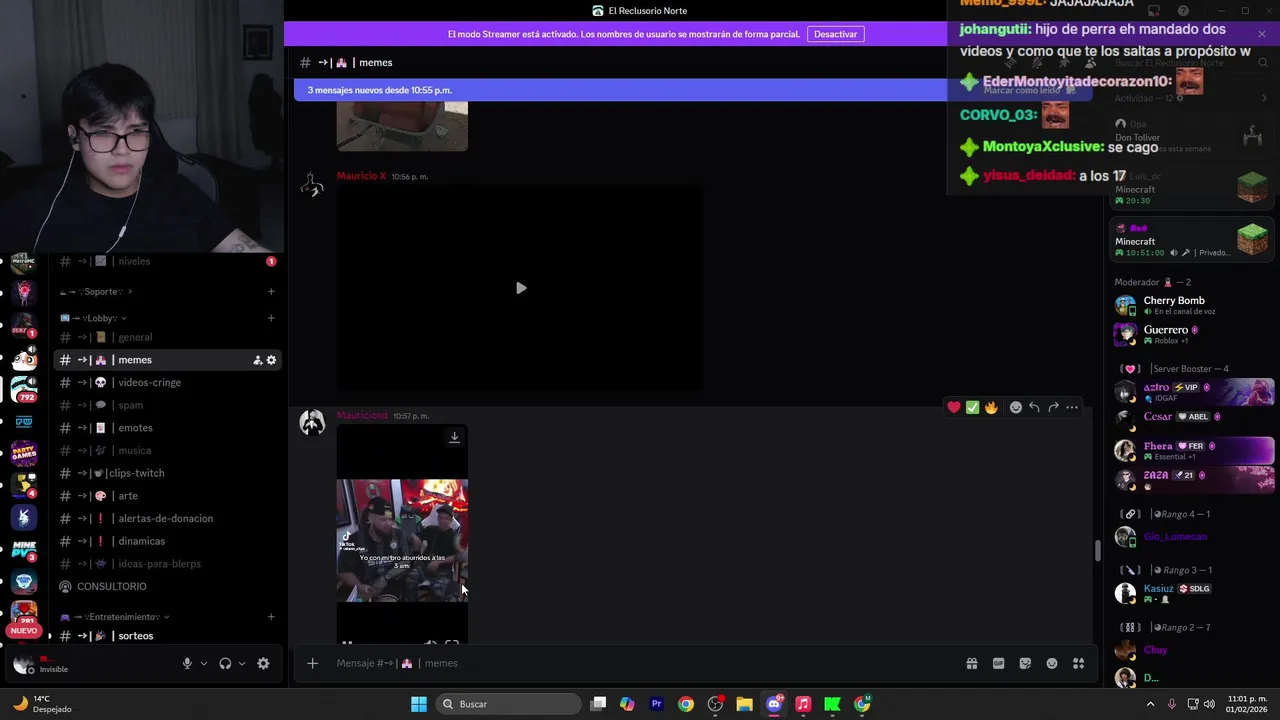The width and height of the screenshot is (1280, 720).
Task: Open Premiere Pro from the taskbar
Action: [656, 704]
